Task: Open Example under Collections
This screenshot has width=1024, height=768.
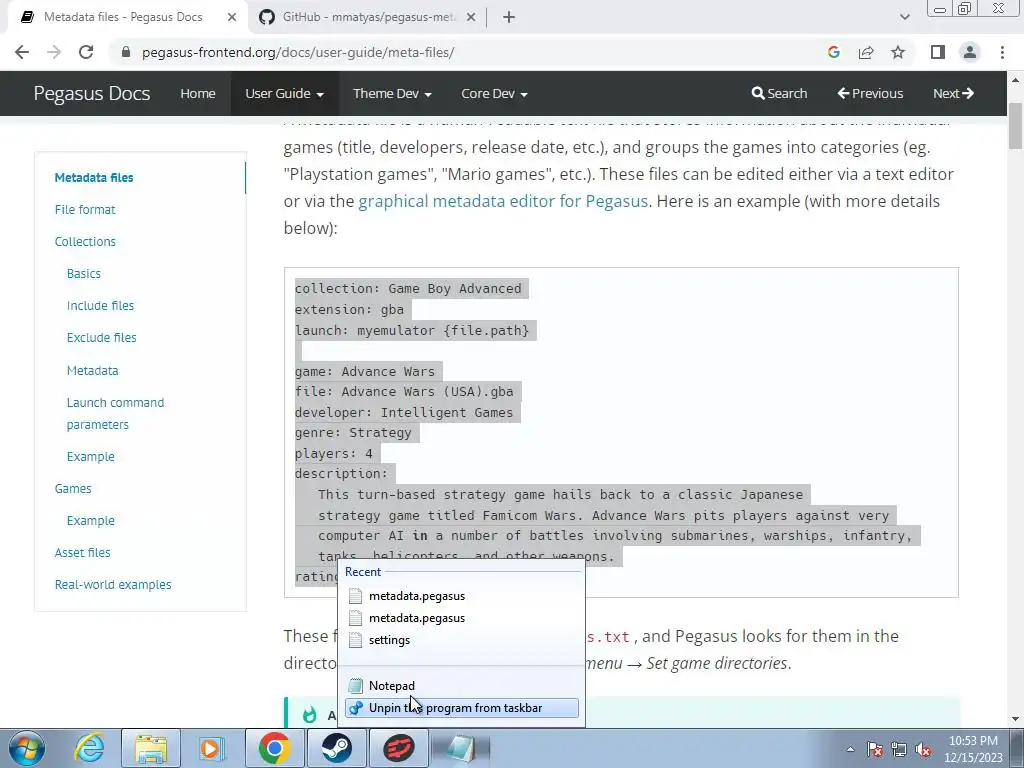Action: [90, 456]
